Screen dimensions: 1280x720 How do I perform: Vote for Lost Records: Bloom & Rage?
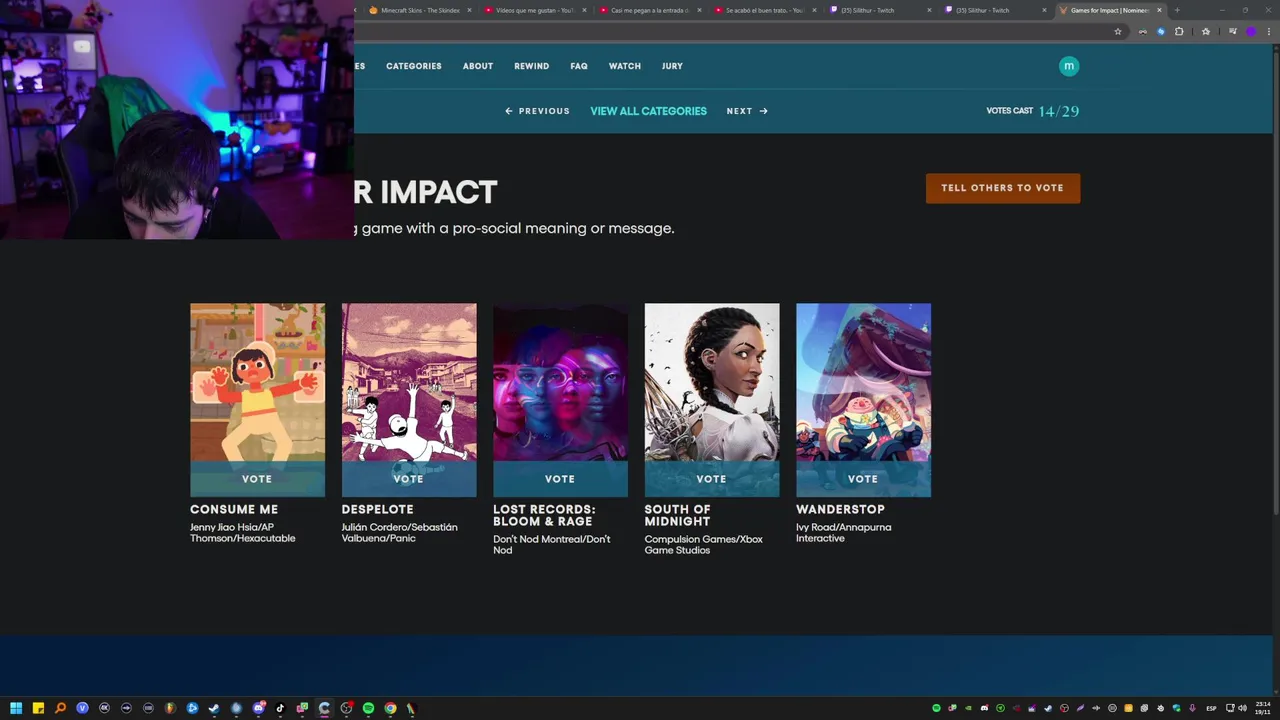point(560,479)
